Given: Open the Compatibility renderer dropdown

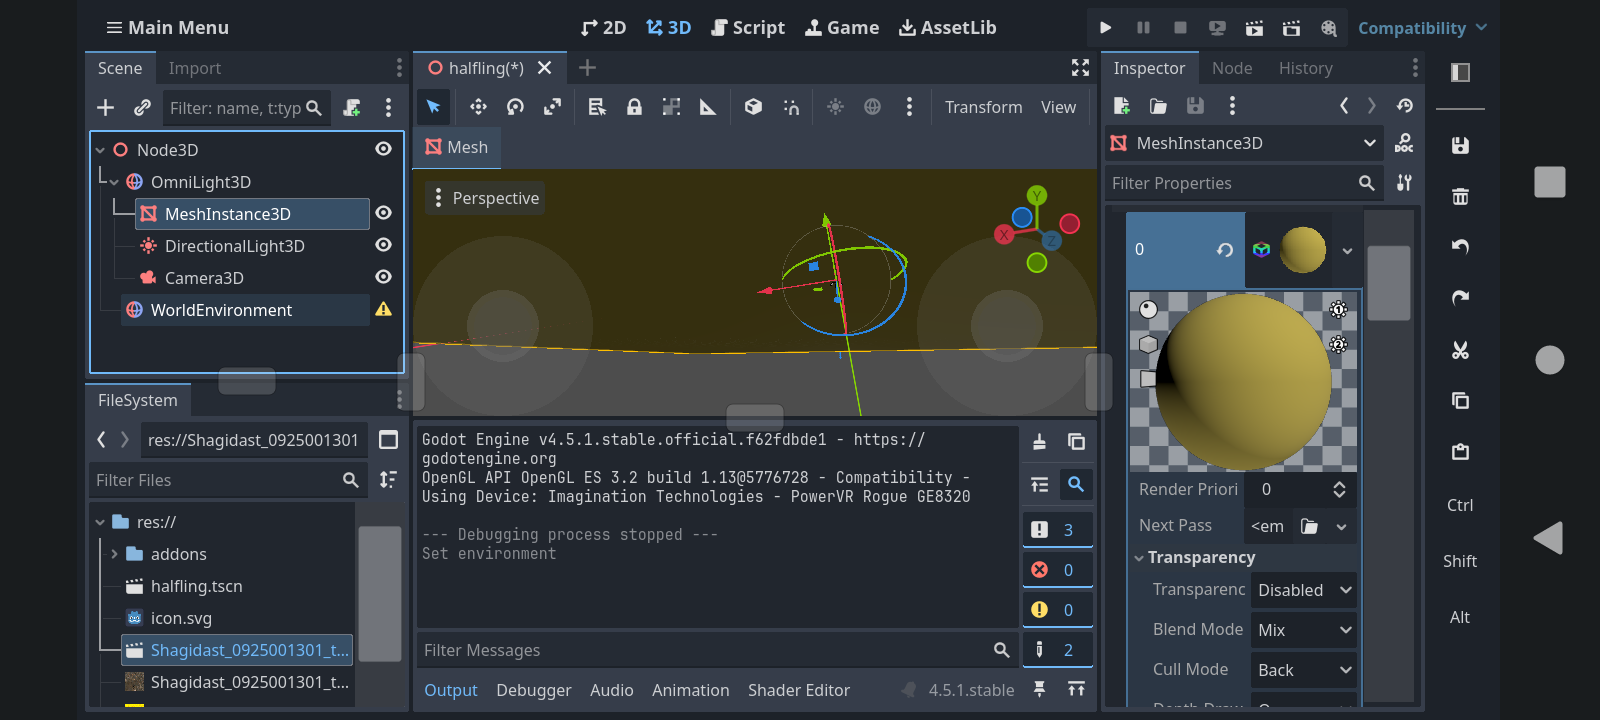Looking at the screenshot, I should point(1421,28).
